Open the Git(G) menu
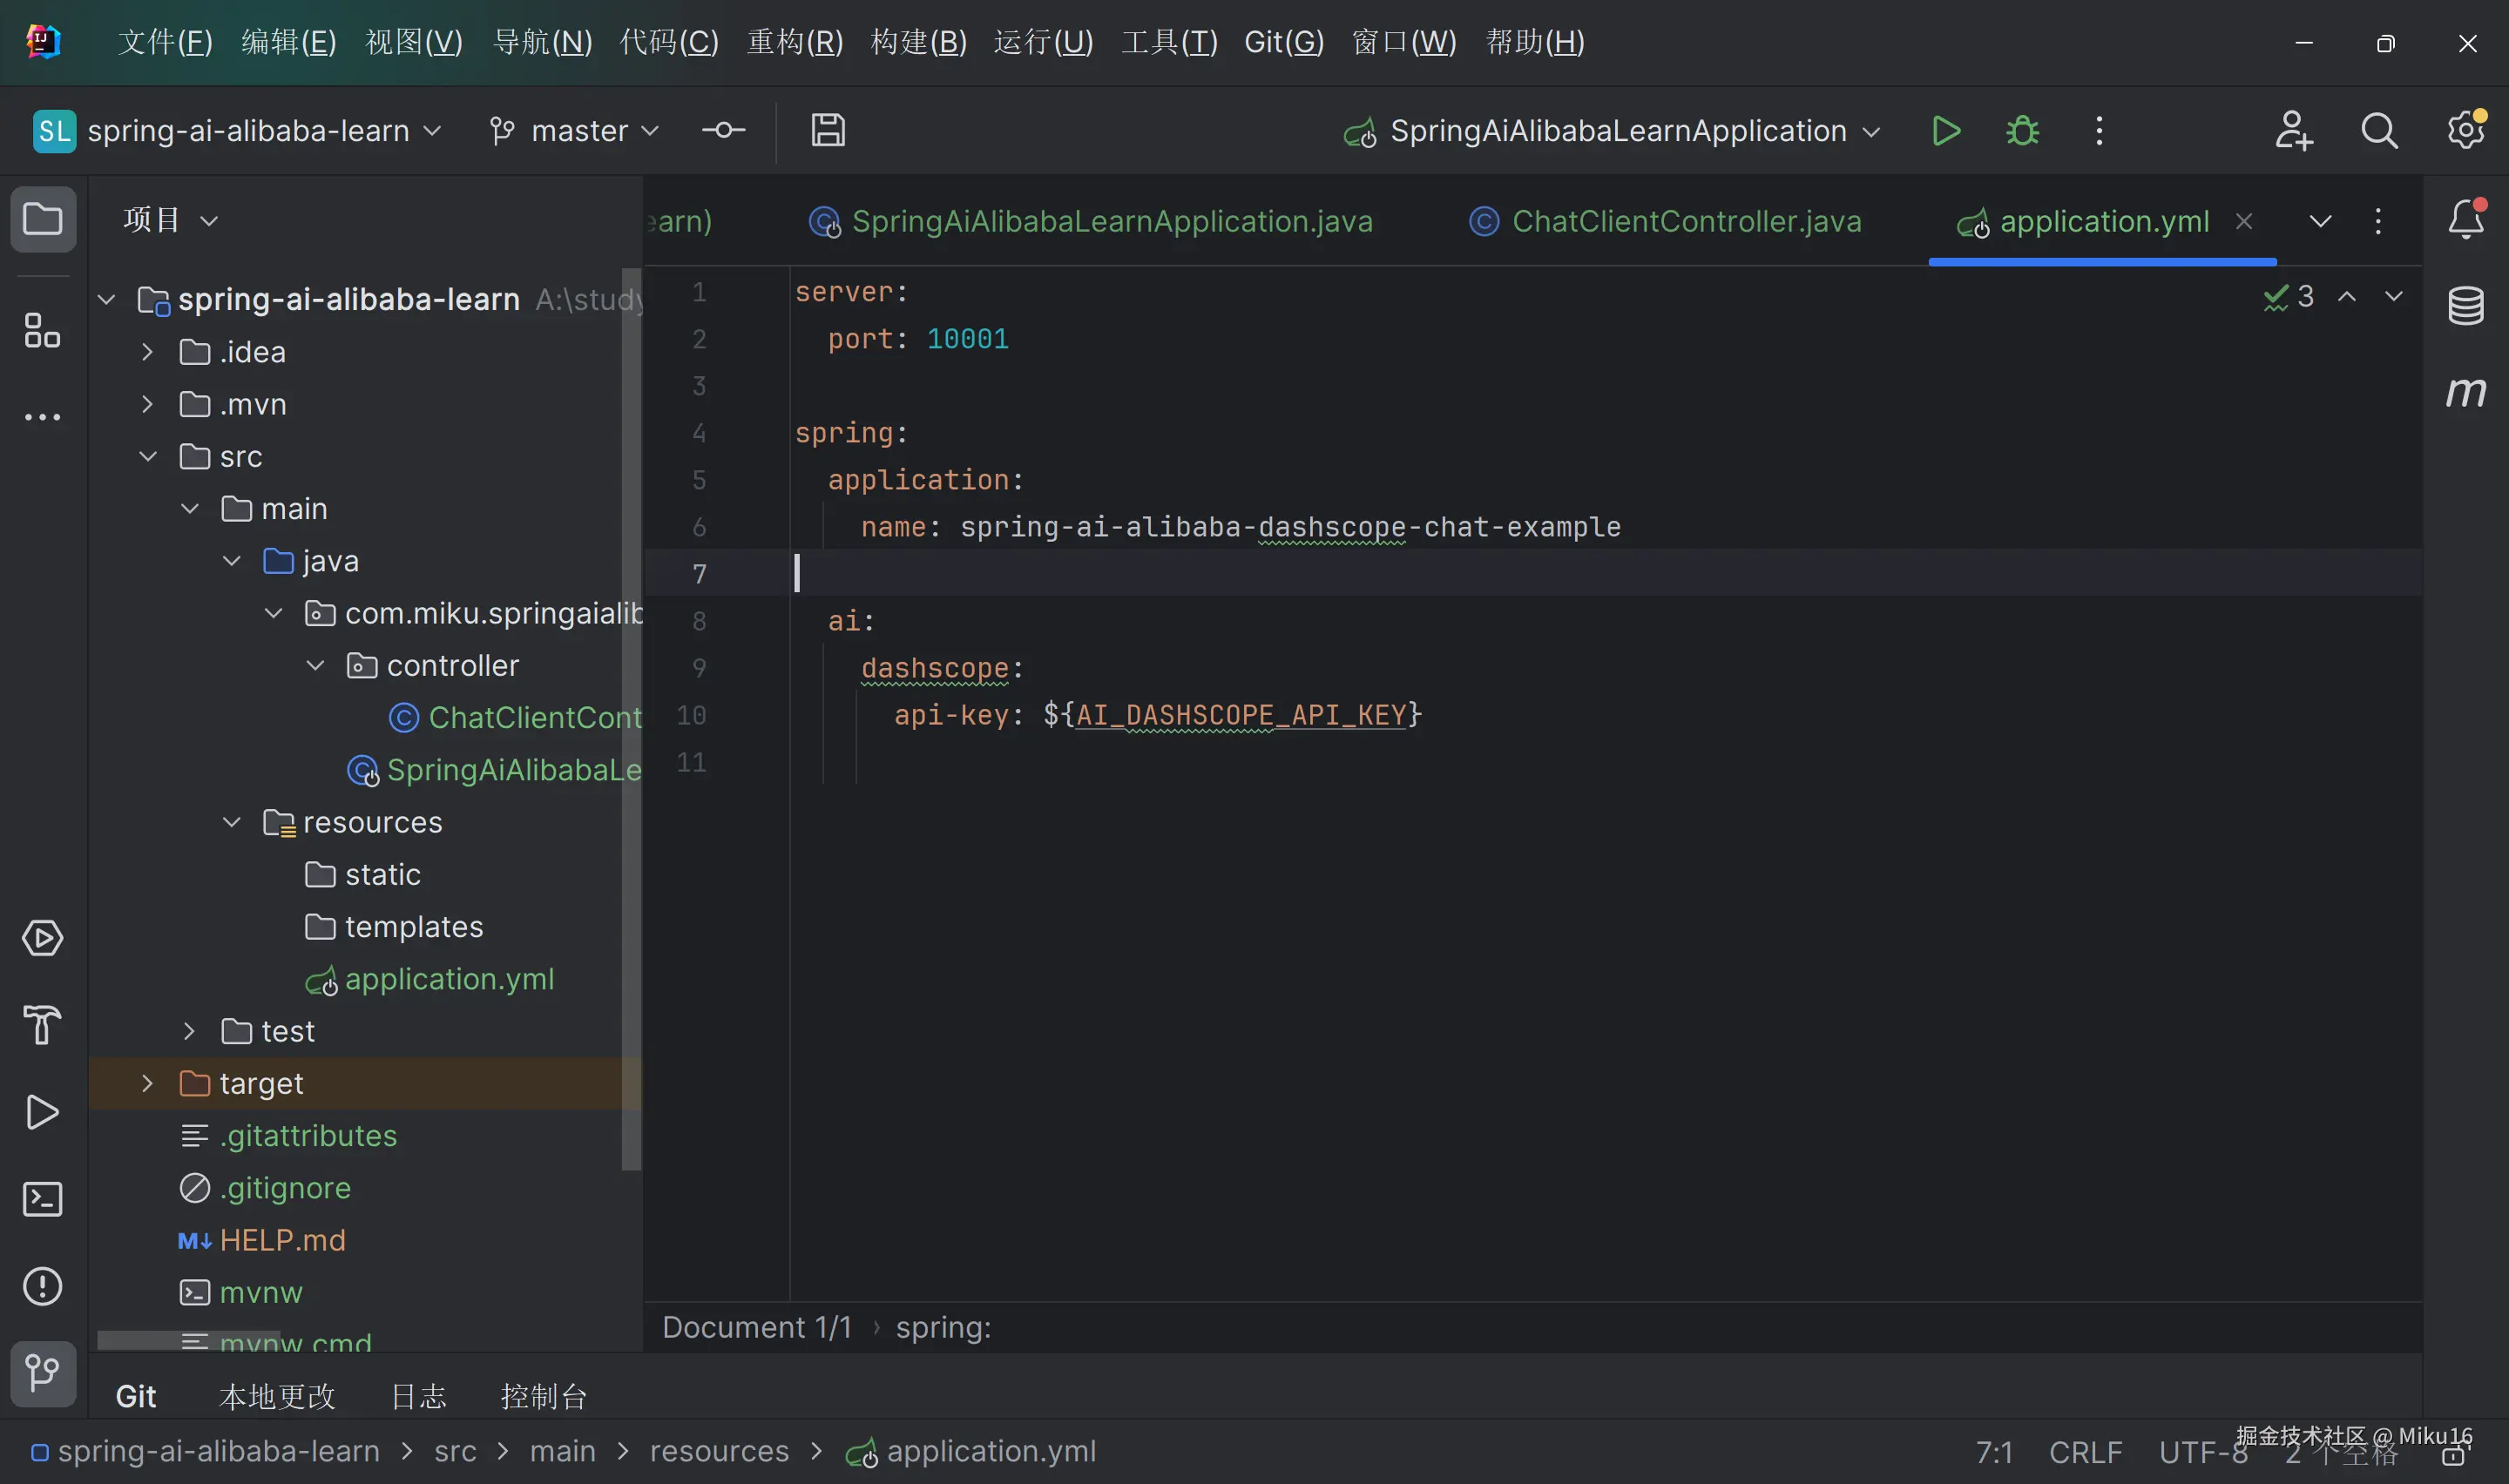This screenshot has width=2509, height=1484. [x=1283, y=42]
